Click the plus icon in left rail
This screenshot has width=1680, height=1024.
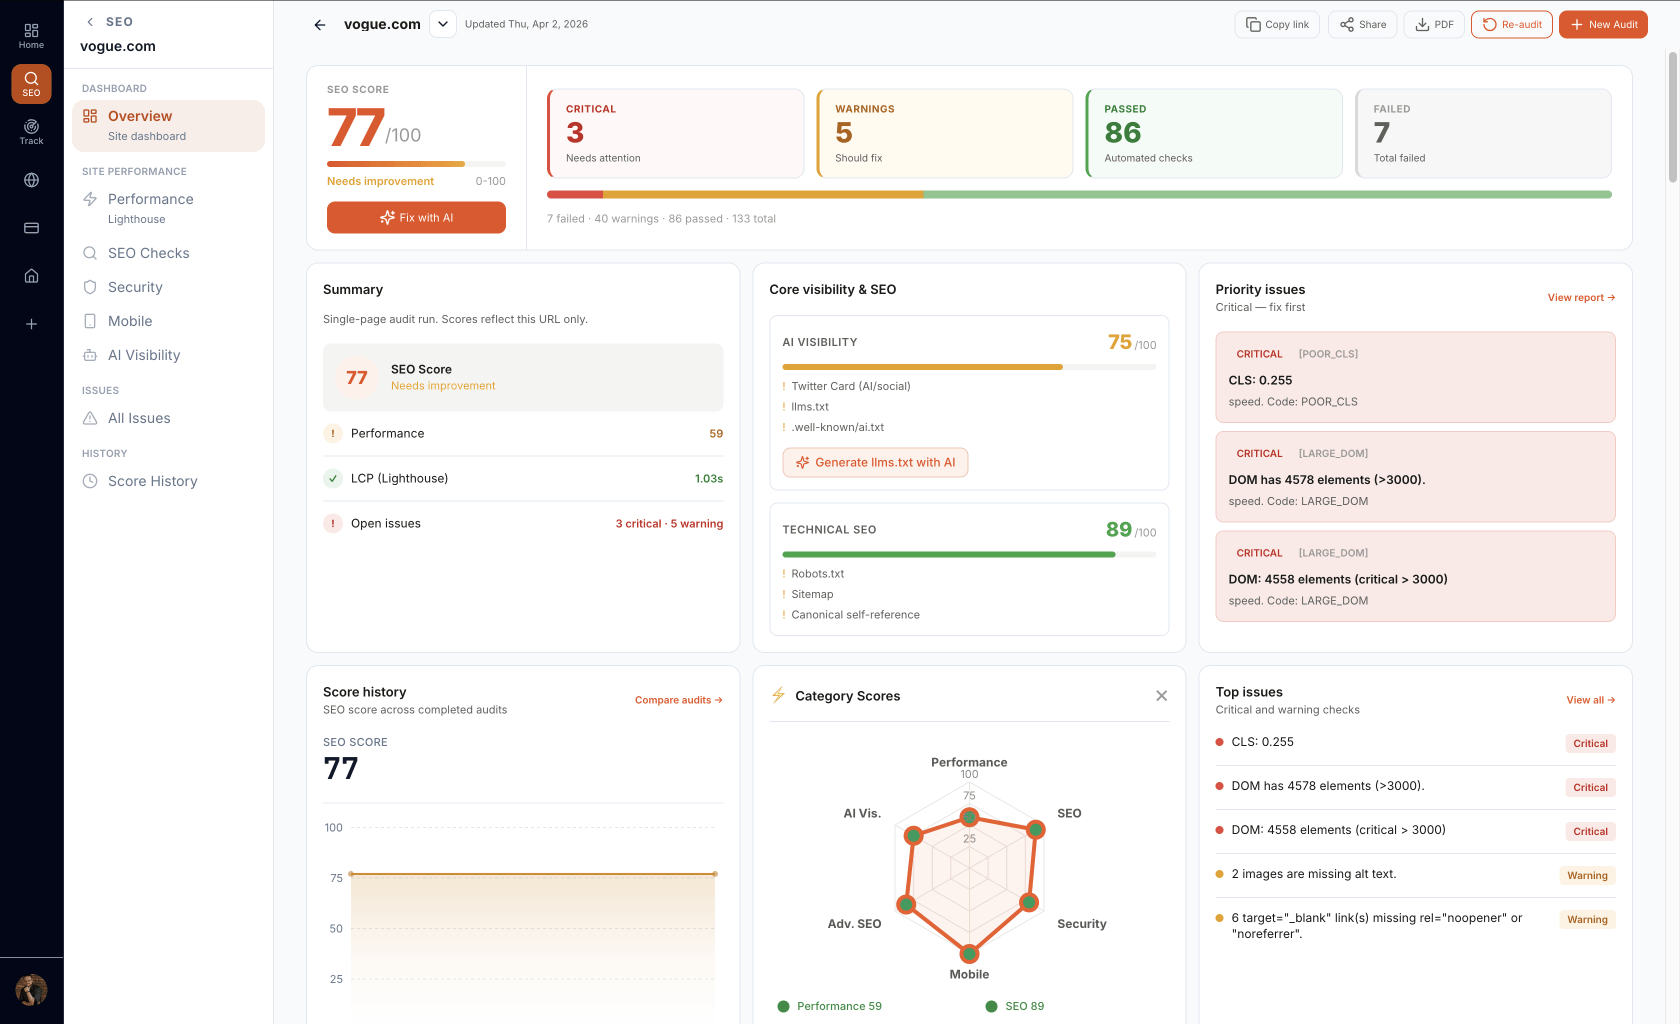31,324
